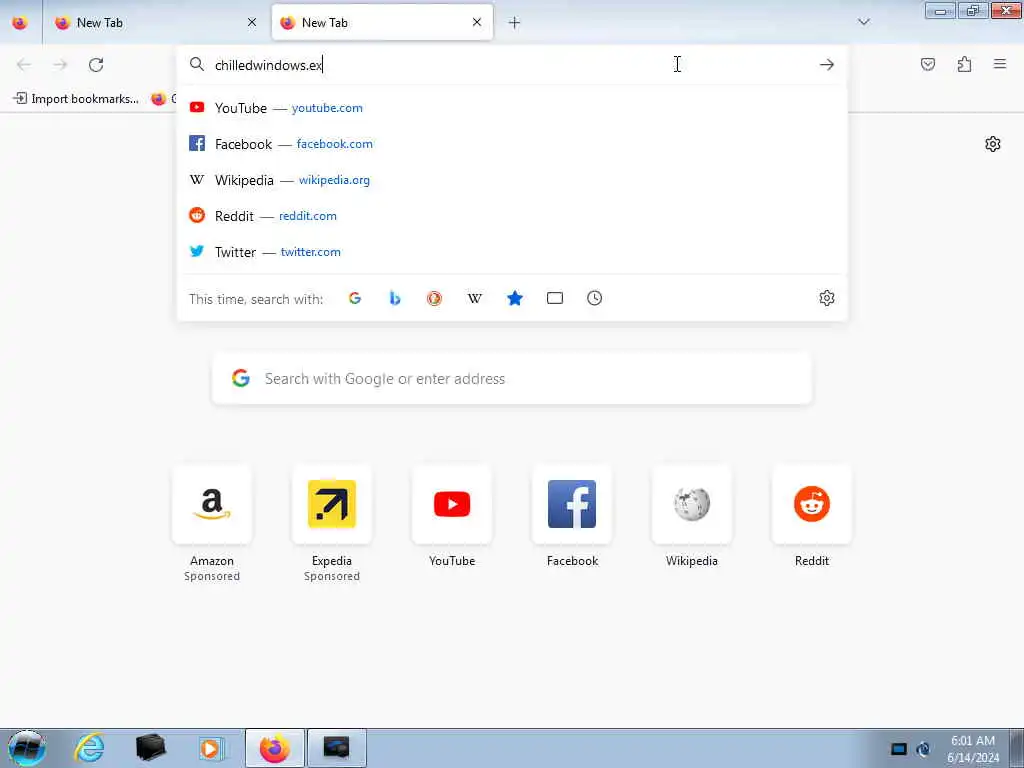Open search settings gear in dropdown

(x=827, y=298)
